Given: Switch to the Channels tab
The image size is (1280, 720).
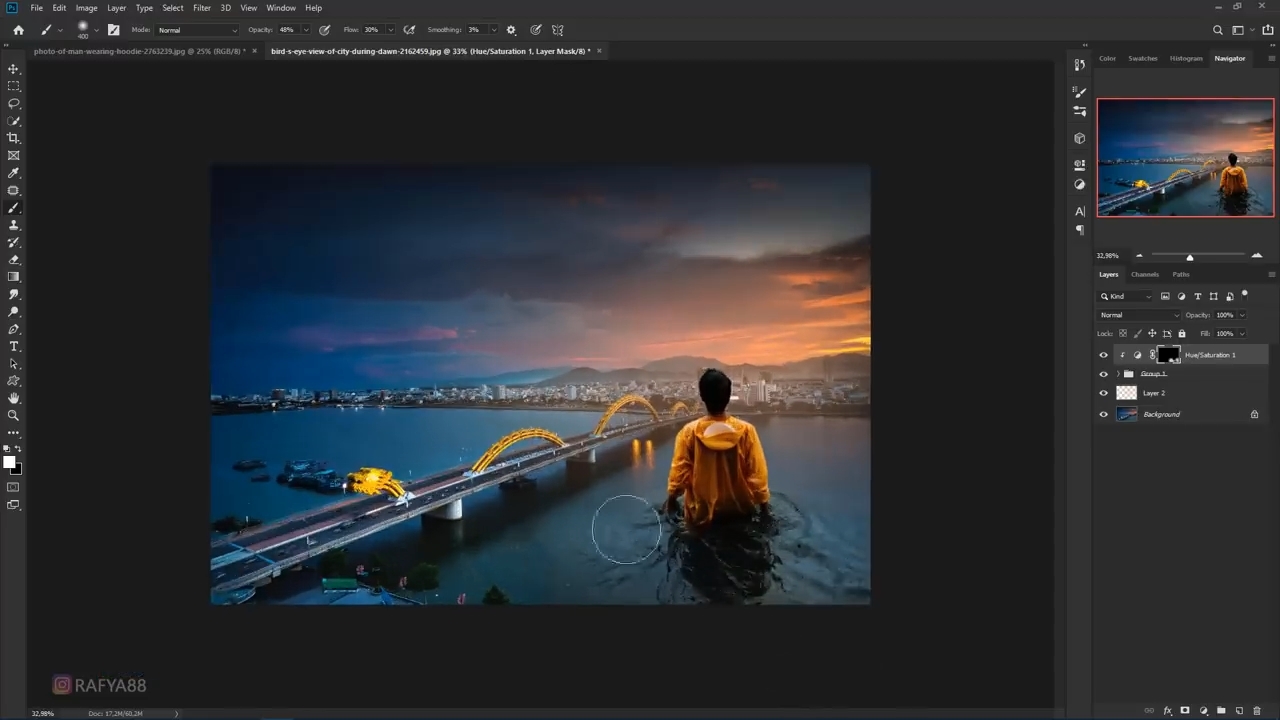Looking at the screenshot, I should 1145,274.
